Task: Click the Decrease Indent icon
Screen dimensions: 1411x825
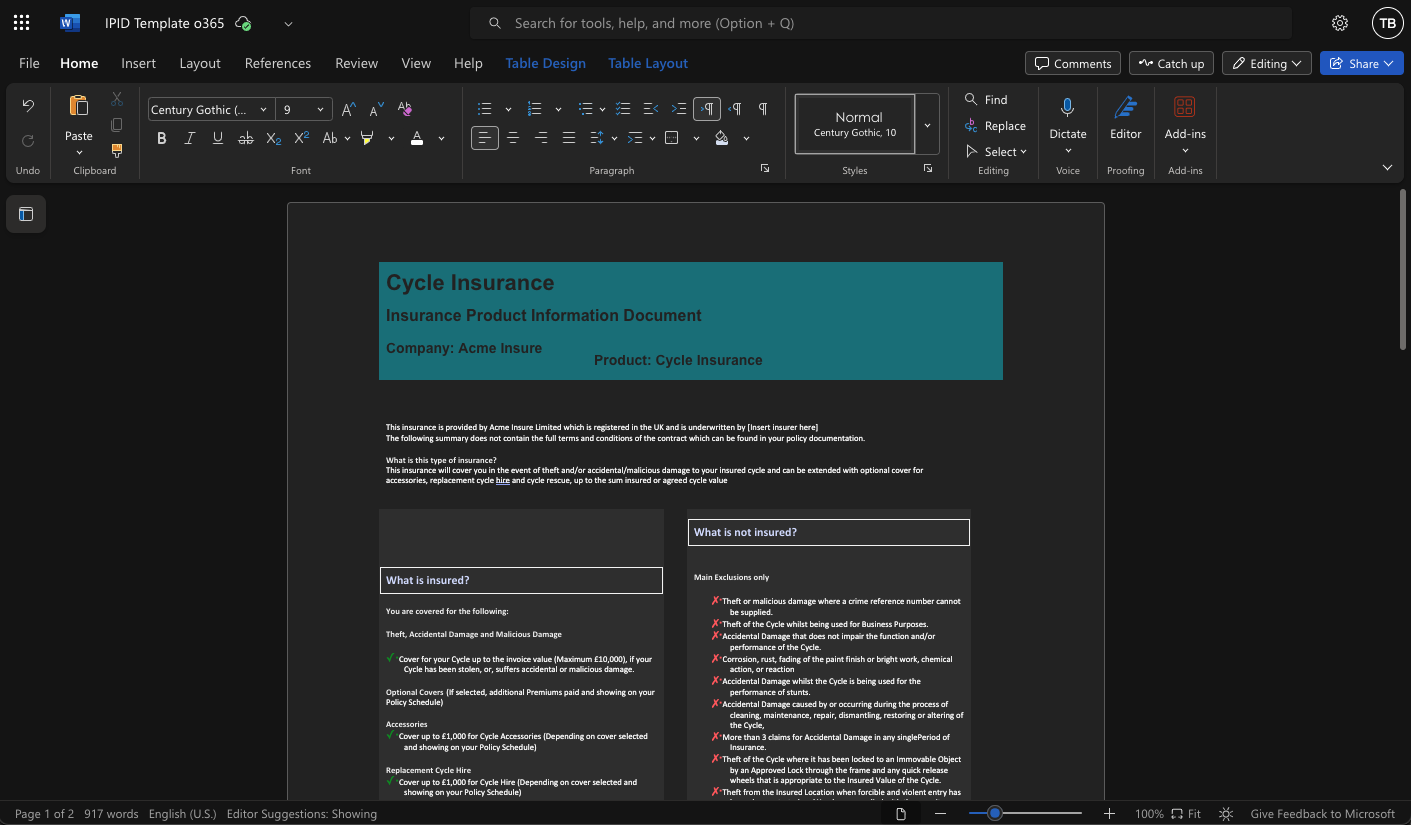Action: (x=650, y=108)
